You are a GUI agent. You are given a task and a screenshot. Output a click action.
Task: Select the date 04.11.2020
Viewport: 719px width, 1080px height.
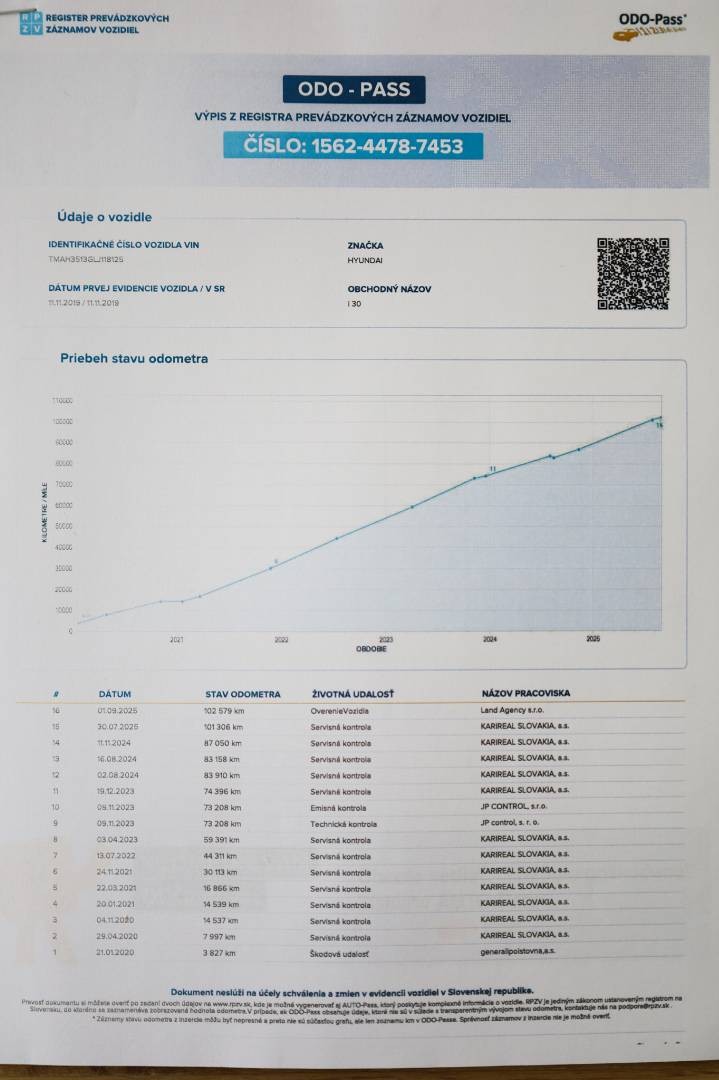(x=115, y=920)
